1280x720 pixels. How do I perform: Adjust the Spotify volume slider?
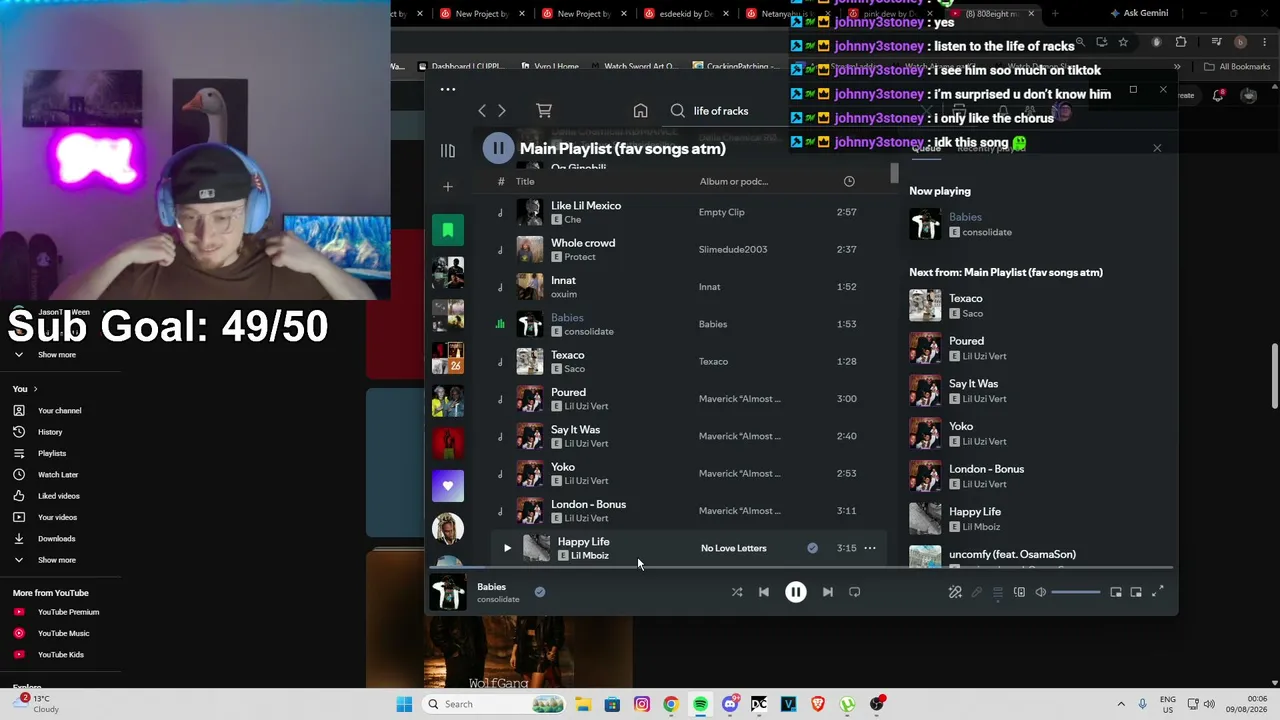point(1076,593)
